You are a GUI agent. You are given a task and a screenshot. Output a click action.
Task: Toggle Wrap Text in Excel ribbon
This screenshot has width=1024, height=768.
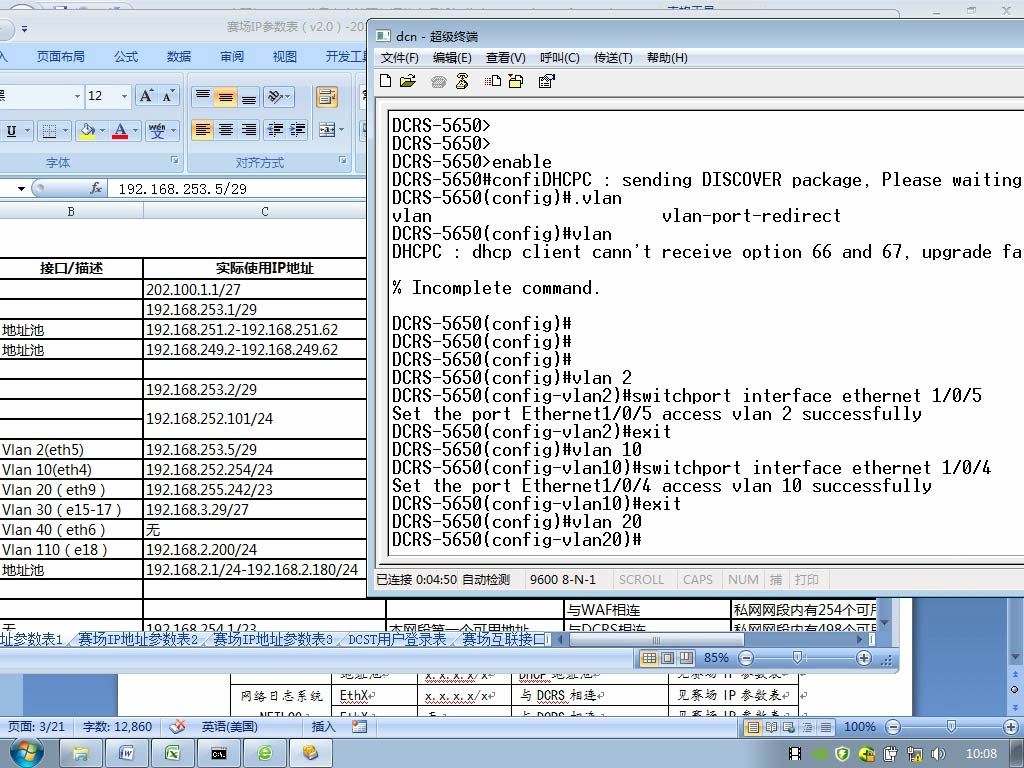tap(327, 97)
